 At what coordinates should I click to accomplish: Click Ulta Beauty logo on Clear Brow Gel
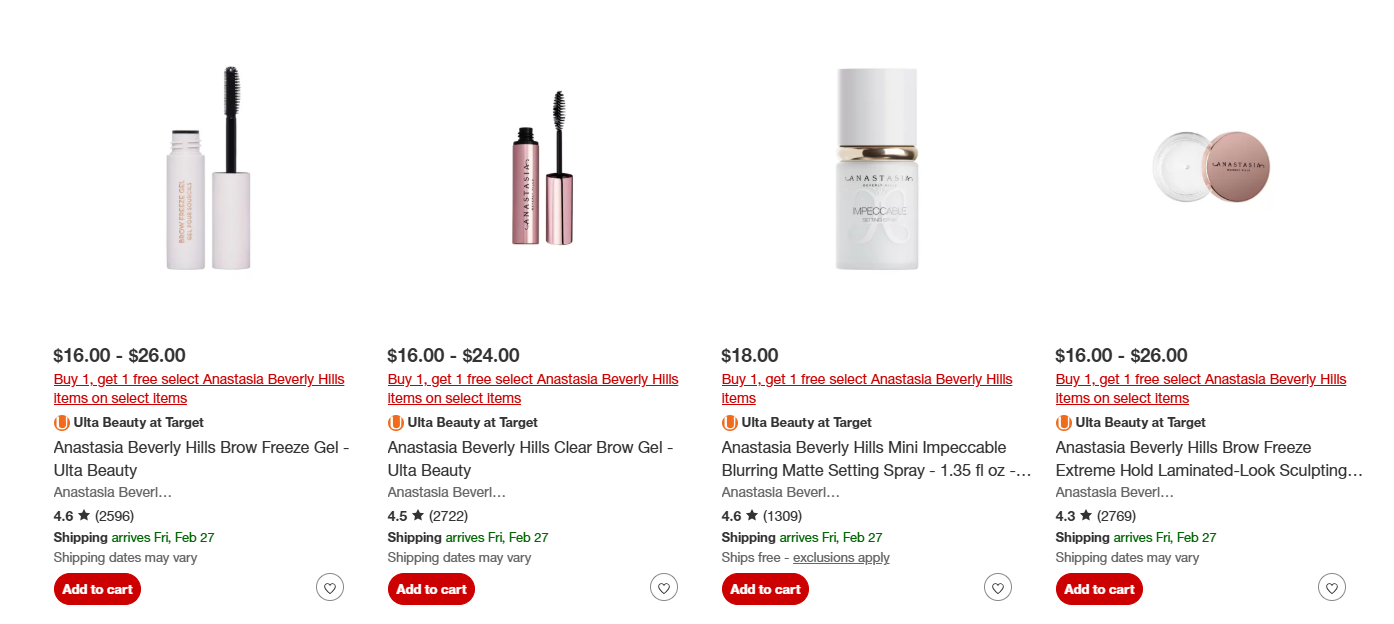pos(396,423)
